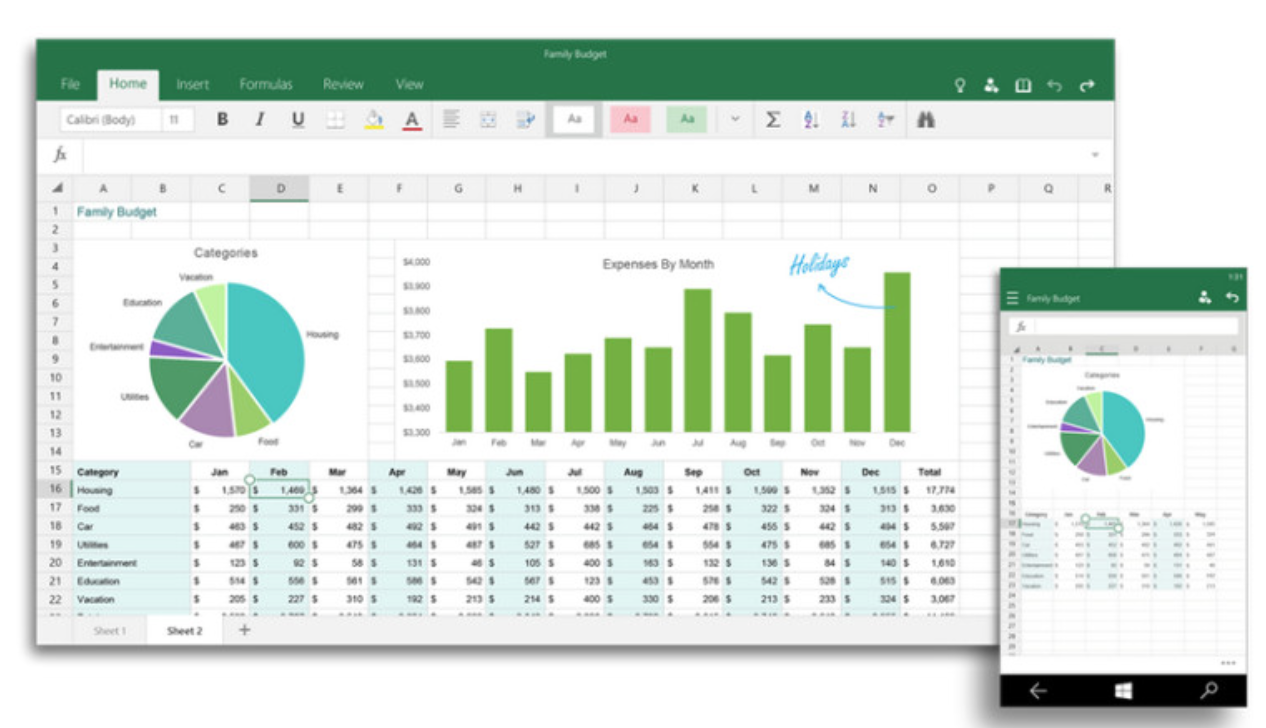
Task: Click the AutoSum sigma icon
Action: pyautogui.click(x=773, y=120)
